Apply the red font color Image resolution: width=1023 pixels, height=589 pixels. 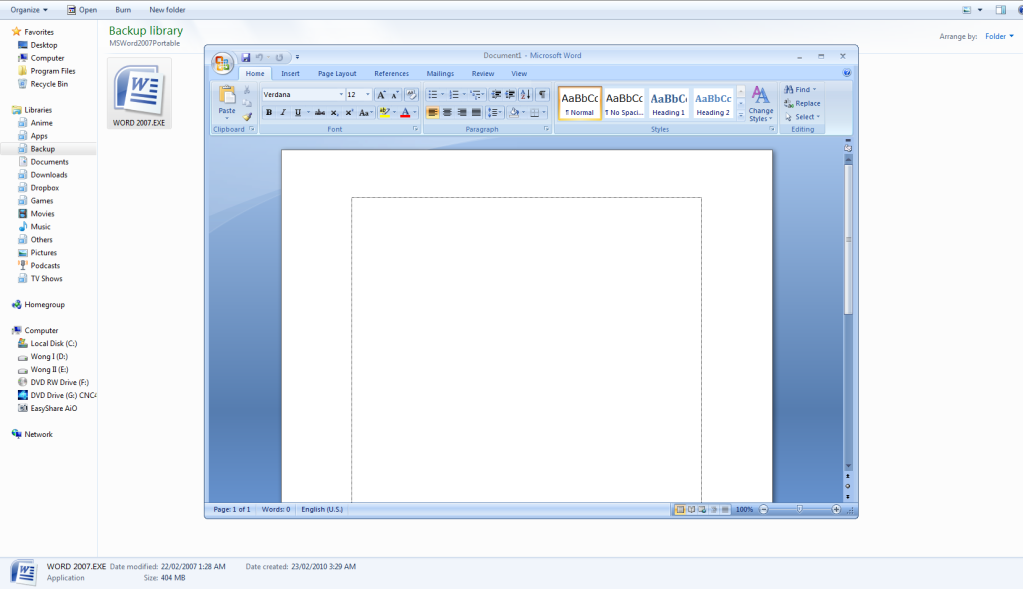[x=405, y=112]
